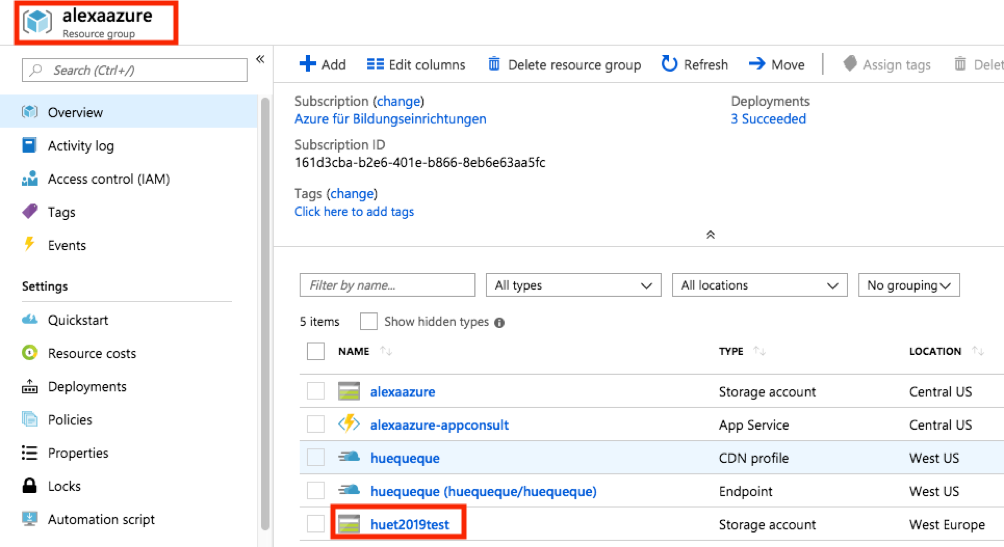Click the sidebar vertical scrollbar

point(265,314)
